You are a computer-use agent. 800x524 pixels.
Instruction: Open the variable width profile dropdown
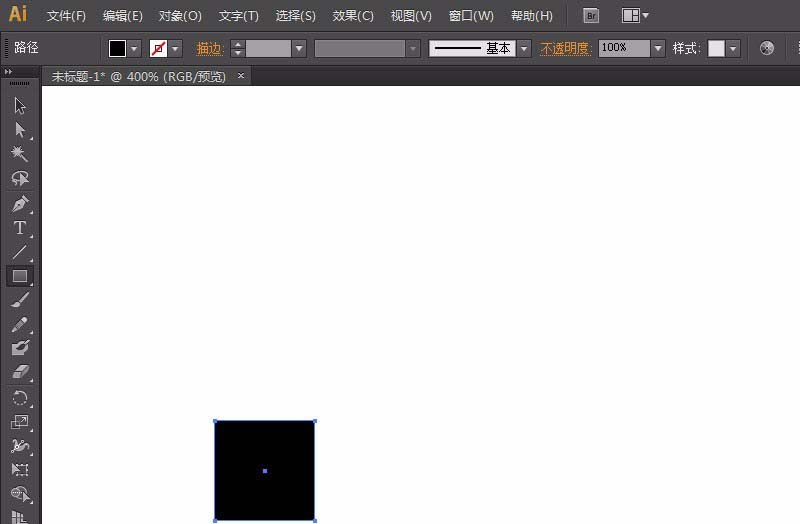tap(413, 49)
